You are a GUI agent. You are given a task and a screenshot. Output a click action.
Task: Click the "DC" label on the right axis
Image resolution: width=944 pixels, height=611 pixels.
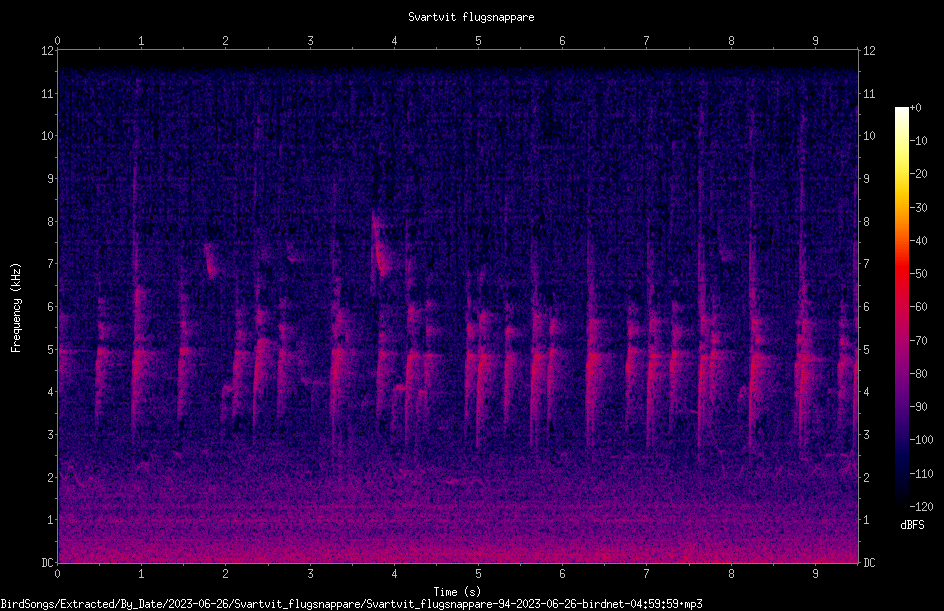pos(869,562)
